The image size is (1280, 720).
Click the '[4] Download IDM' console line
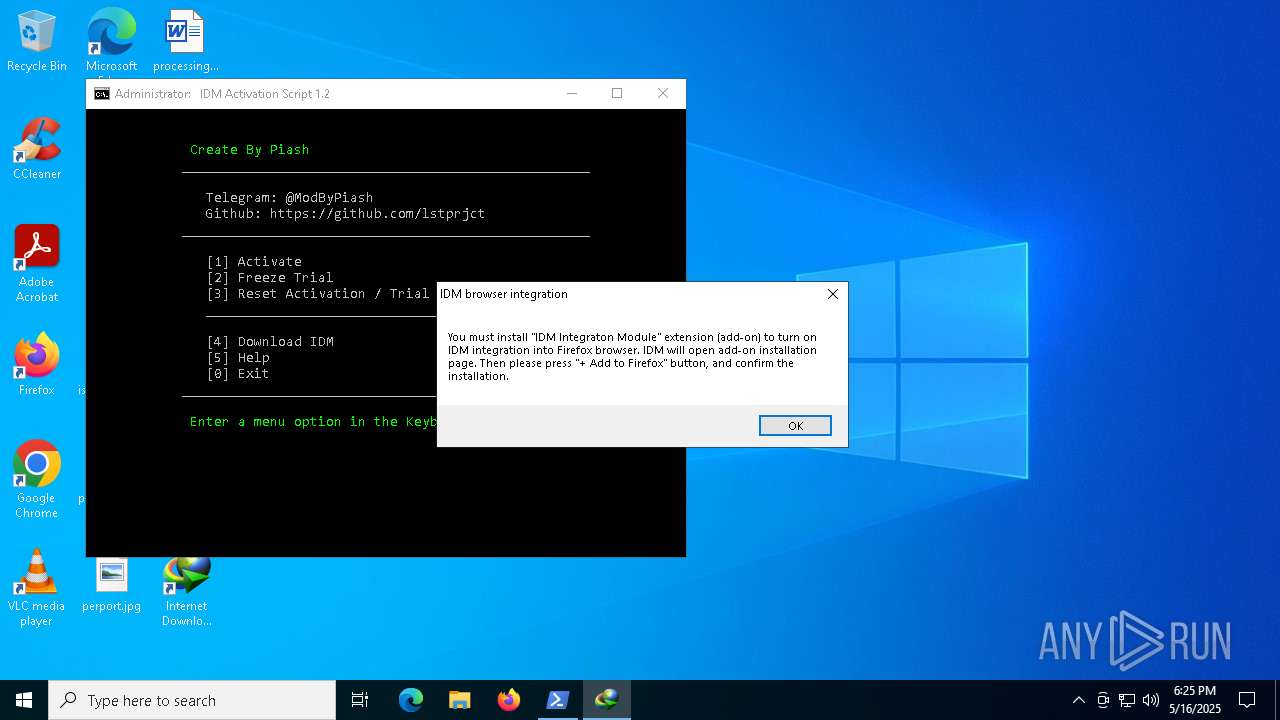[270, 342]
